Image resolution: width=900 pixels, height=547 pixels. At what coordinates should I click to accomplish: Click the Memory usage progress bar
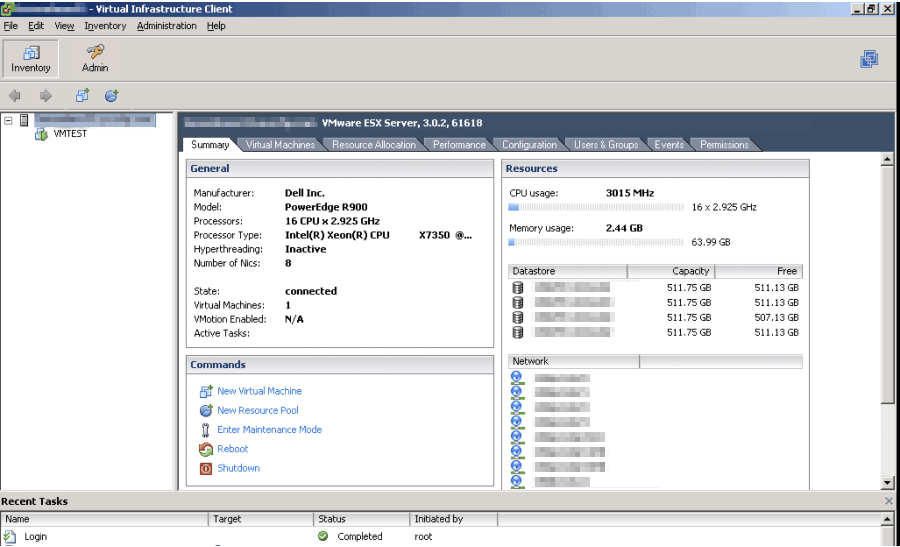point(596,242)
